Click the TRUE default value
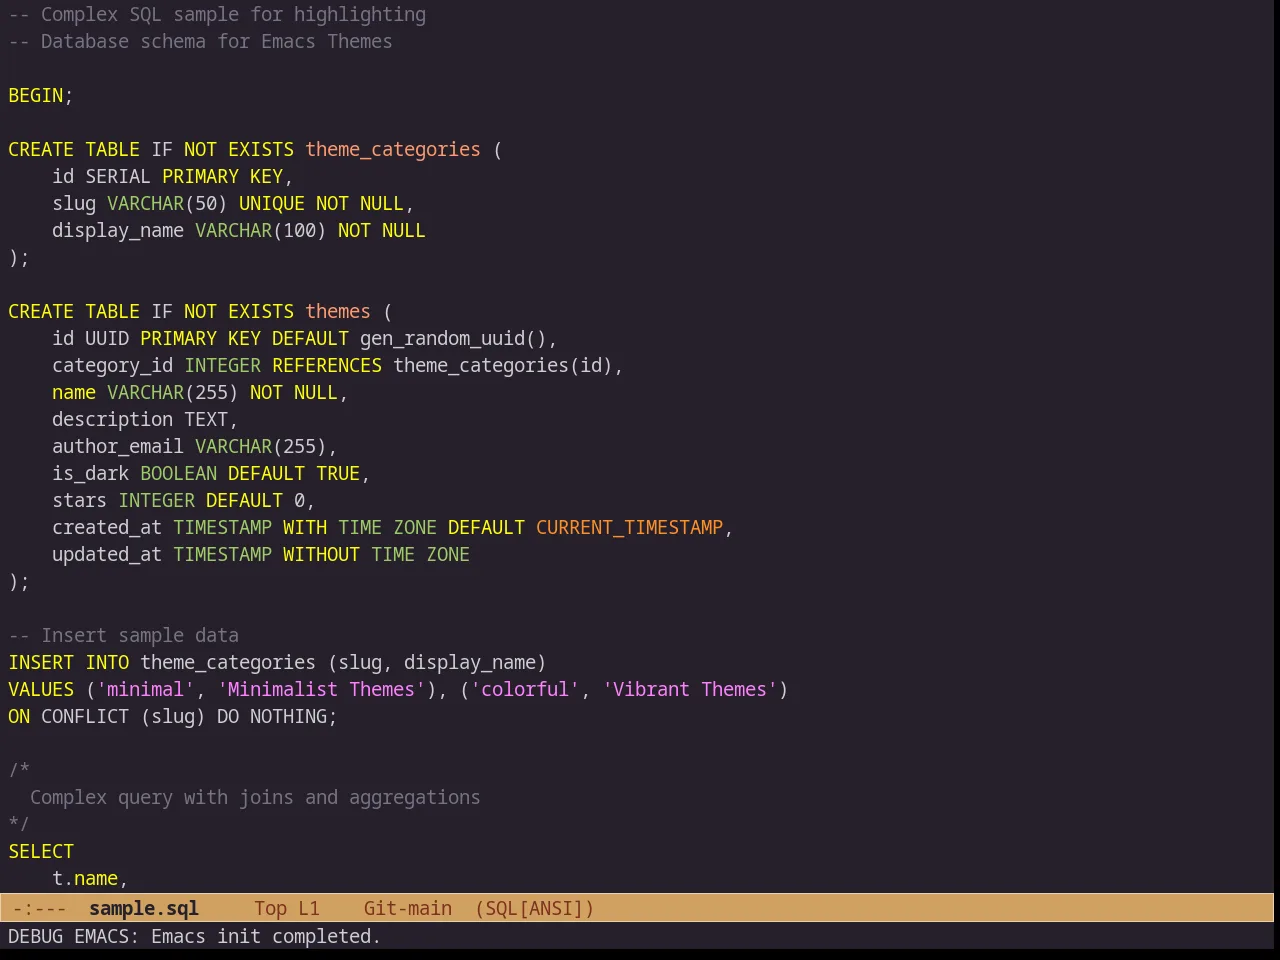 338,473
